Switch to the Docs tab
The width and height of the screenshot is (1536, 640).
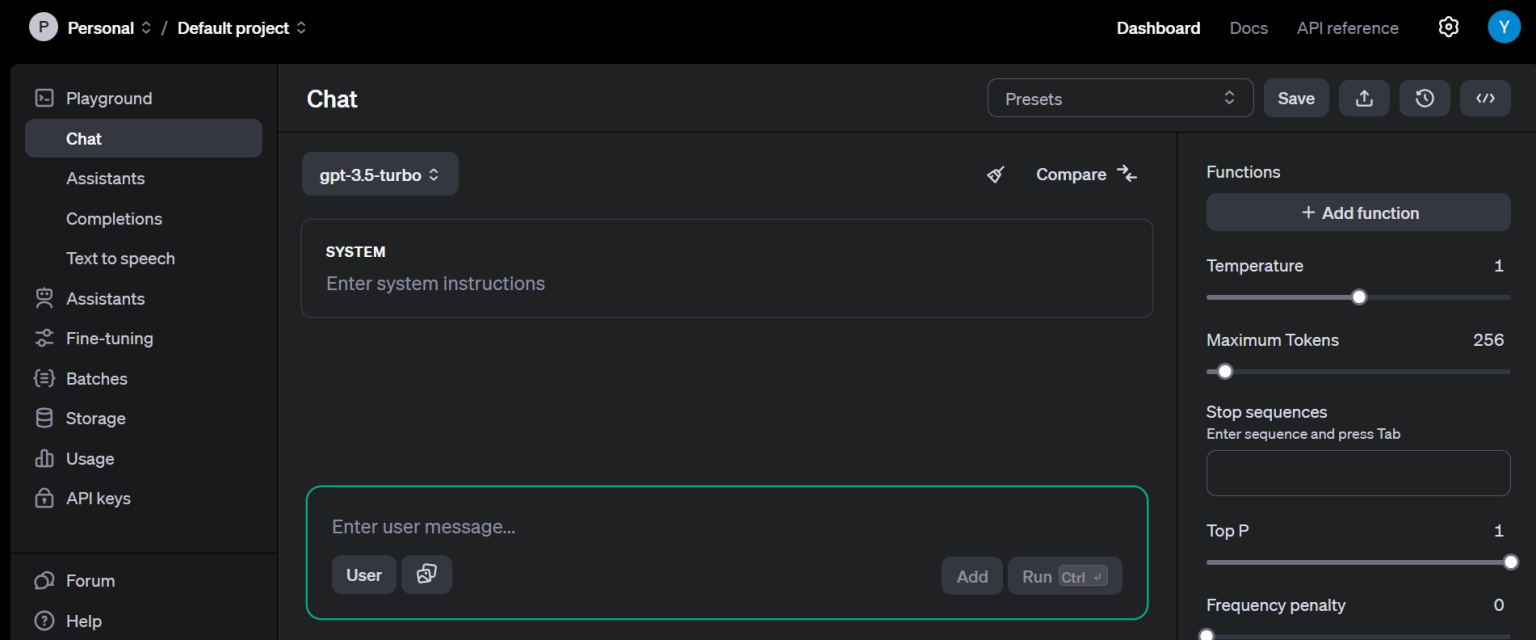pos(1248,28)
